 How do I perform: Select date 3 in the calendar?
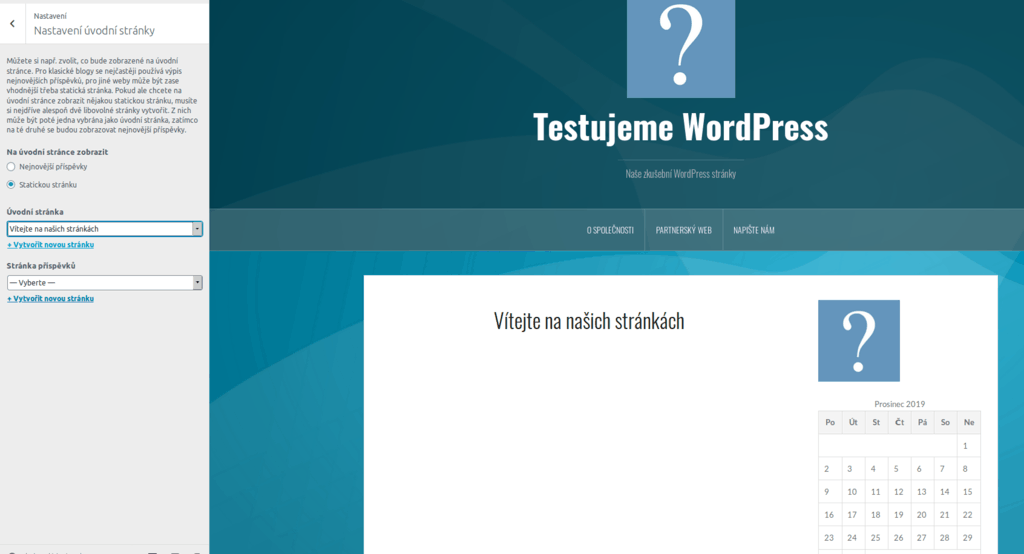coord(850,468)
